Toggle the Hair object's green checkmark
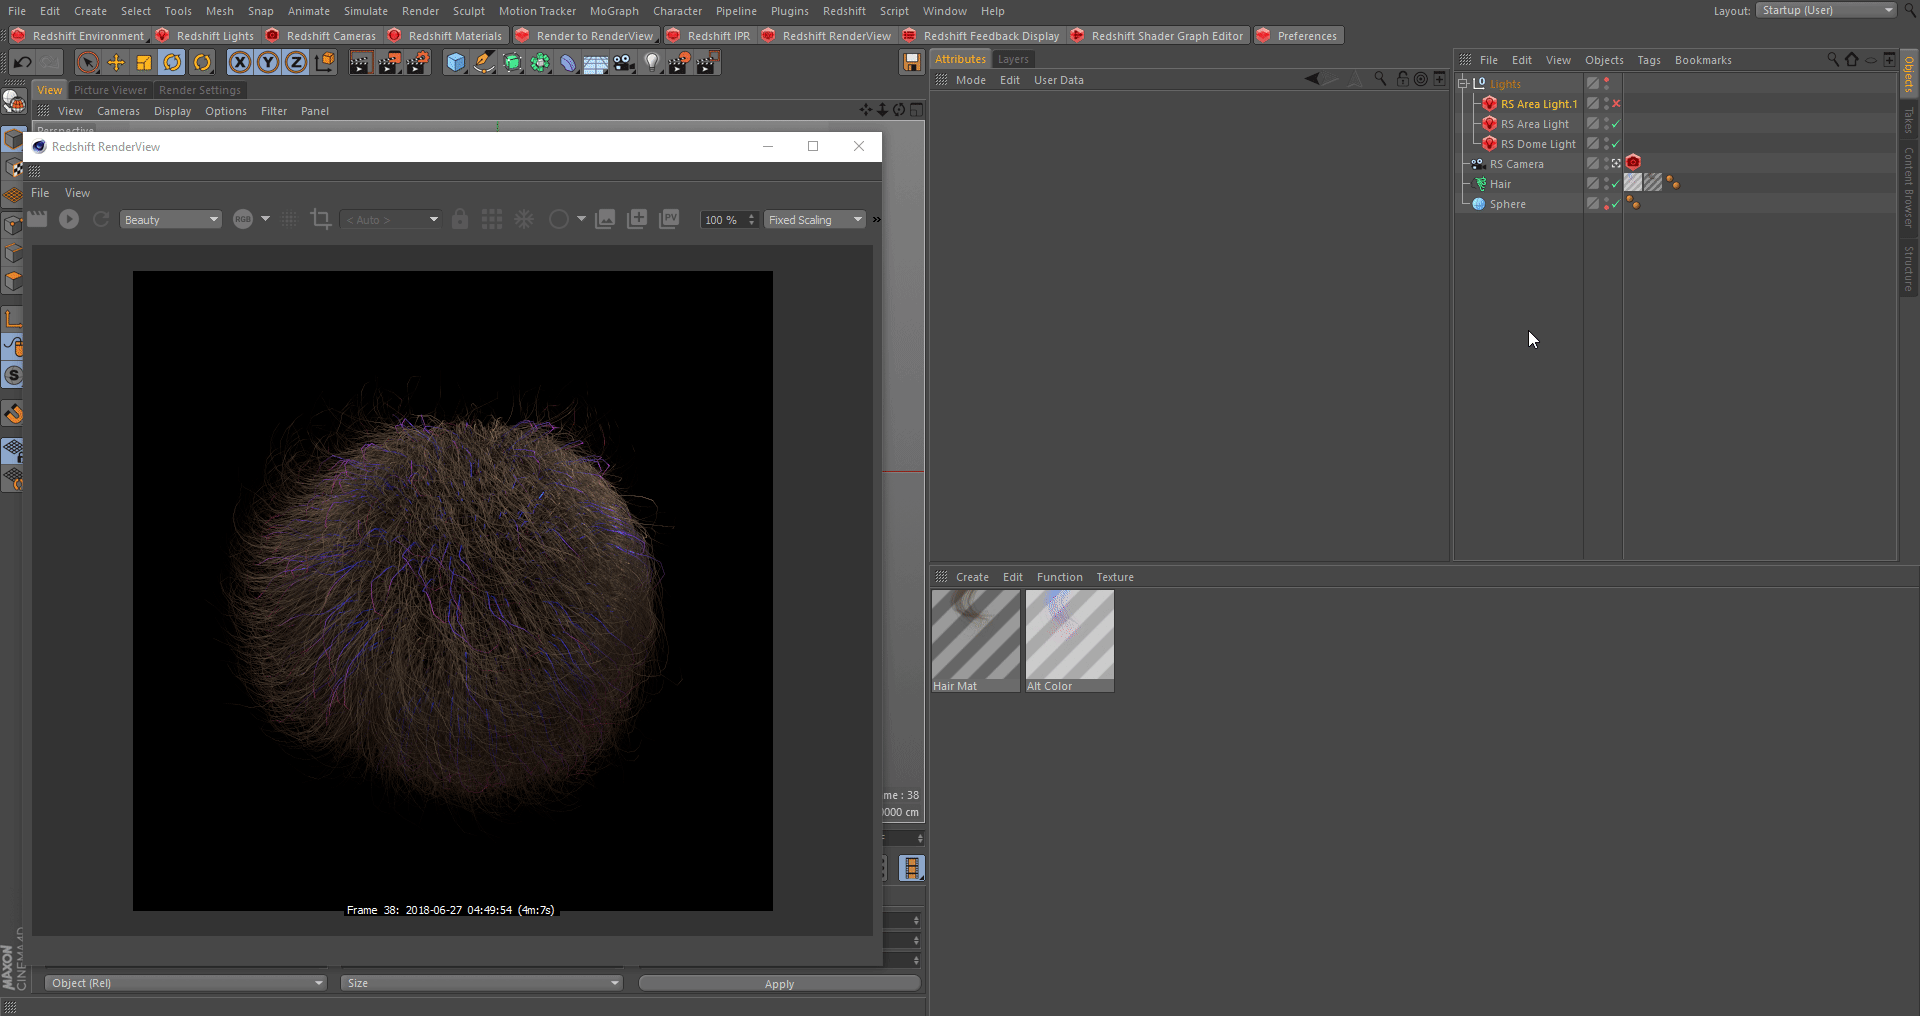 pyautogui.click(x=1616, y=184)
